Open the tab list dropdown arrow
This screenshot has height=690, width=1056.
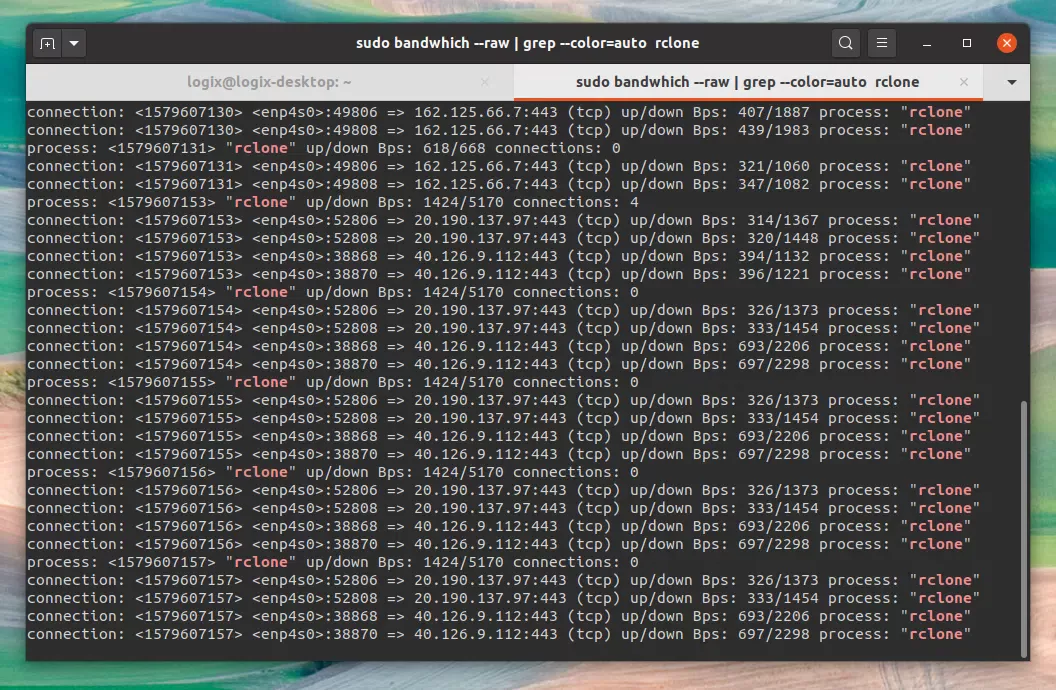pos(1012,82)
